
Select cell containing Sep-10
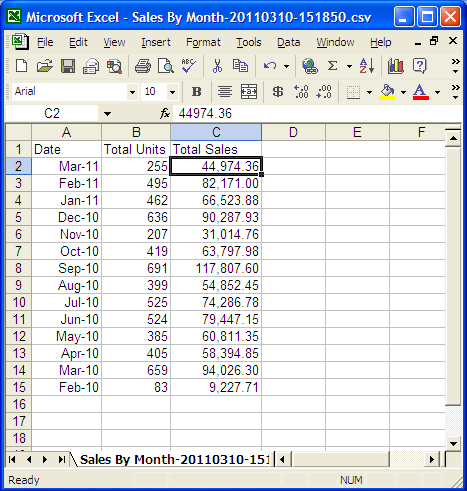tap(67, 268)
